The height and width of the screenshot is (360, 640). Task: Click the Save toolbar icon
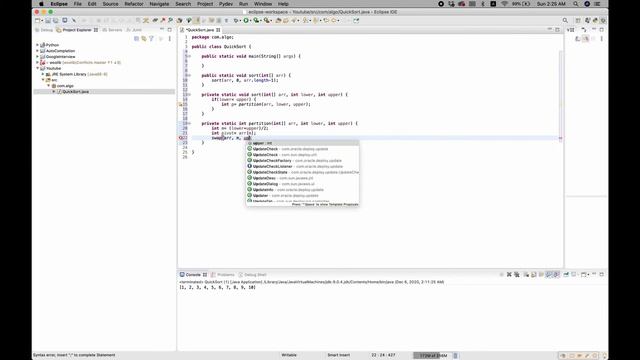click(48, 20)
